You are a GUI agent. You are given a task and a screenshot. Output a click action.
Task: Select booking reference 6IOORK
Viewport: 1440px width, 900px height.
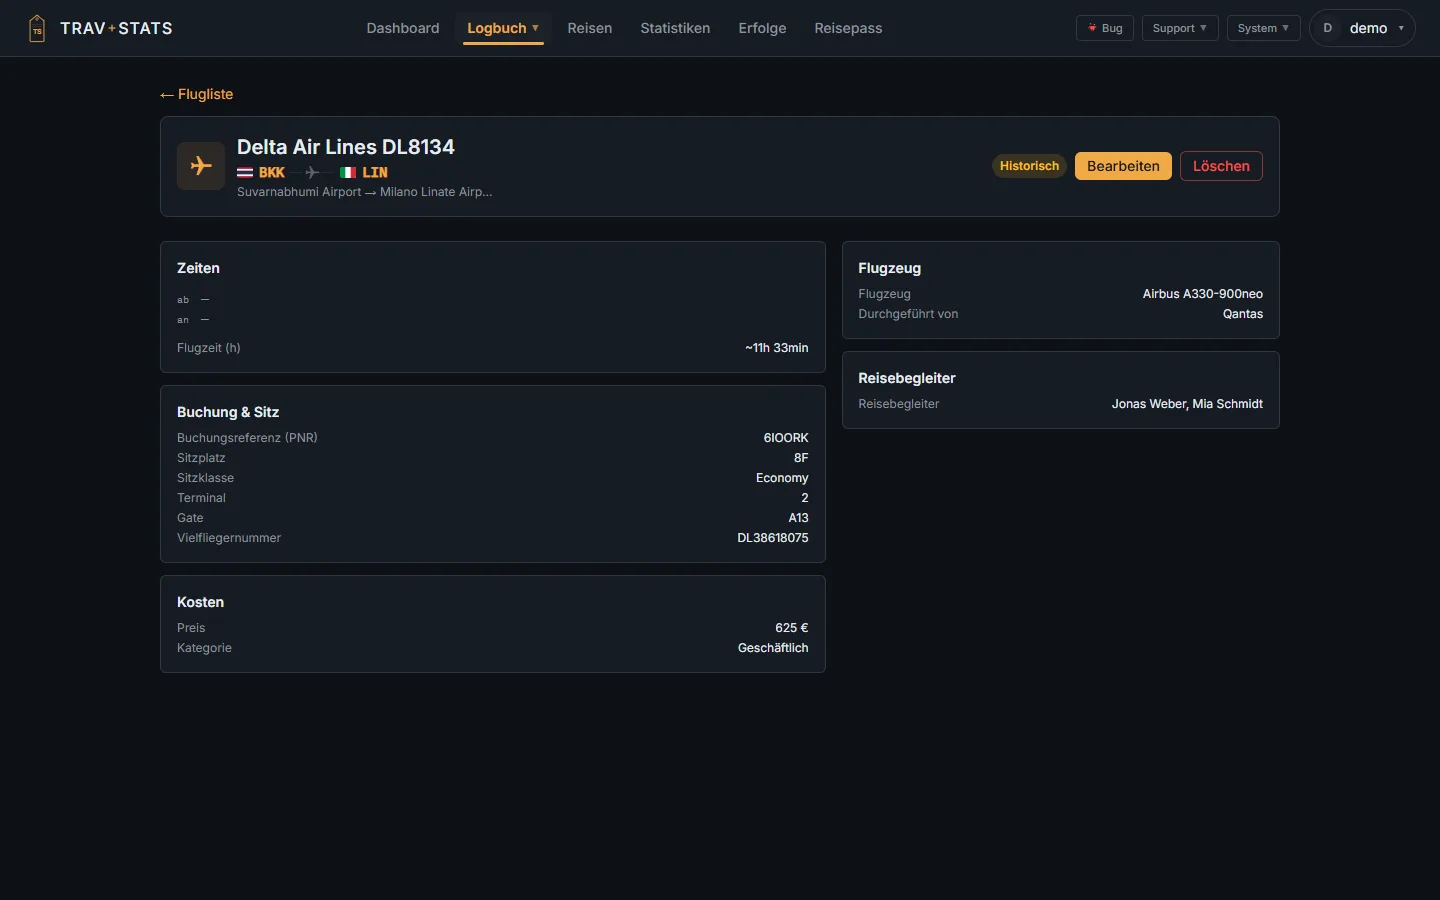[x=786, y=438]
